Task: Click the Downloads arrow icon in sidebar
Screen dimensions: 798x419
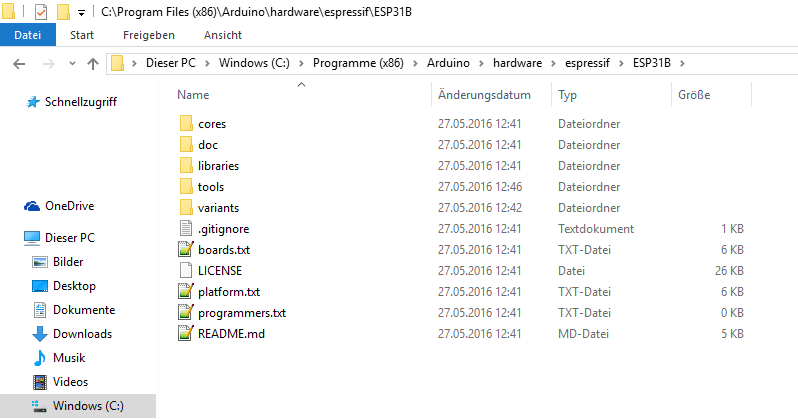Action: pyautogui.click(x=40, y=334)
